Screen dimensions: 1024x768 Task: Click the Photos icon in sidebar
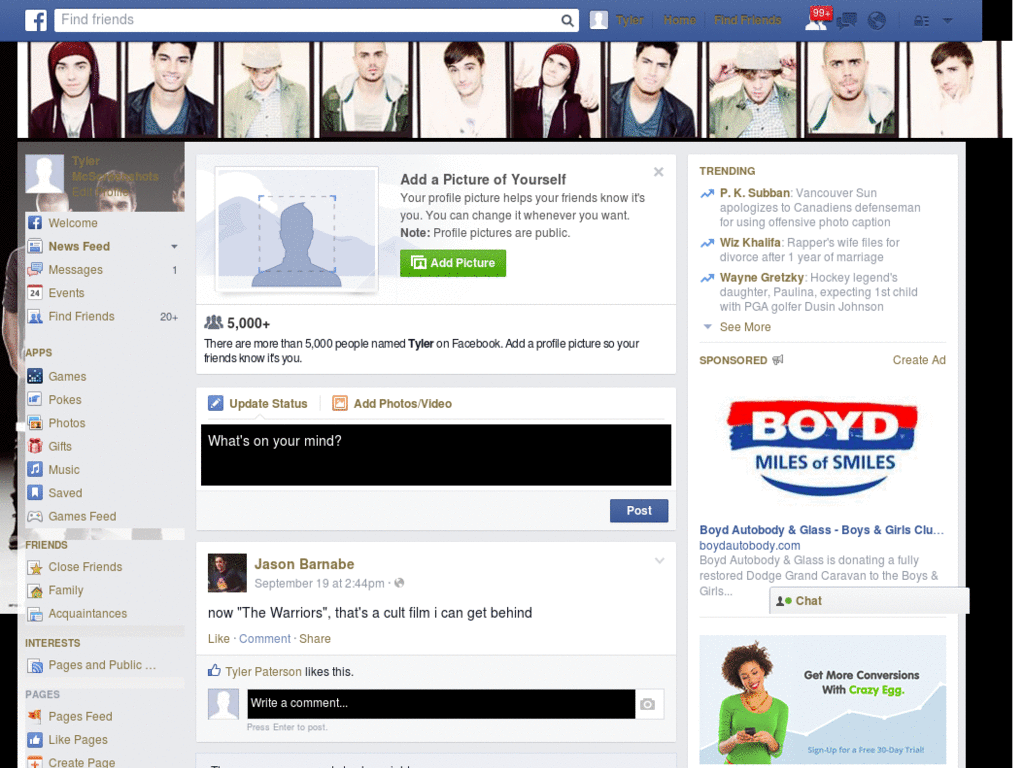click(35, 423)
